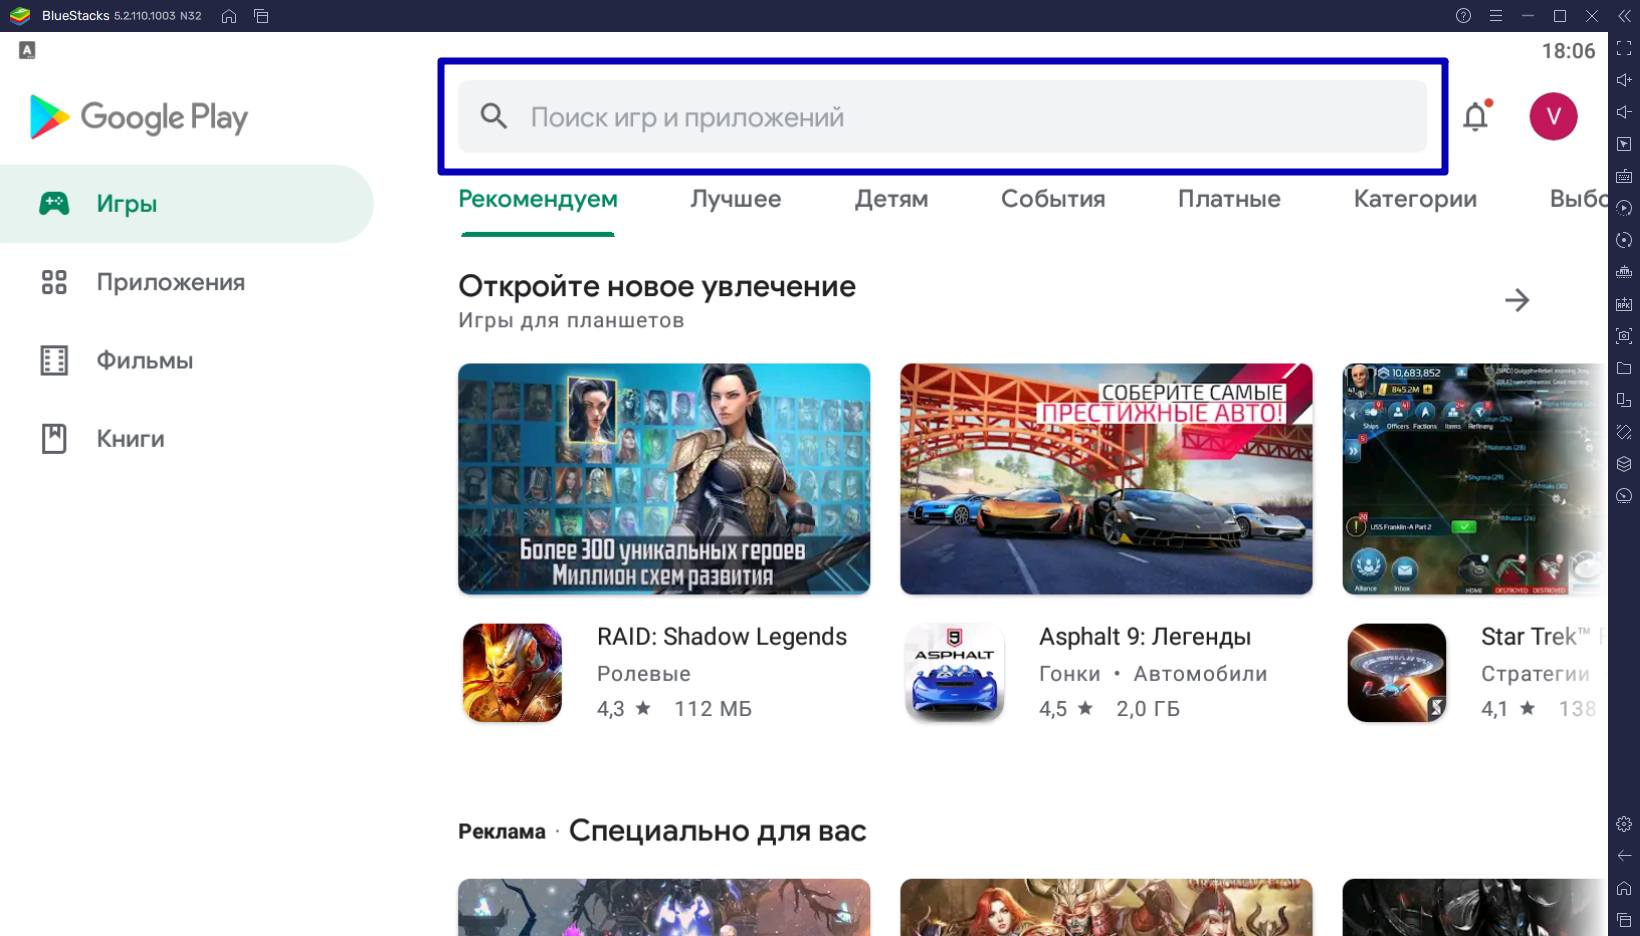Click the 18:06 clock
The image size is (1640, 936).
coord(1568,51)
